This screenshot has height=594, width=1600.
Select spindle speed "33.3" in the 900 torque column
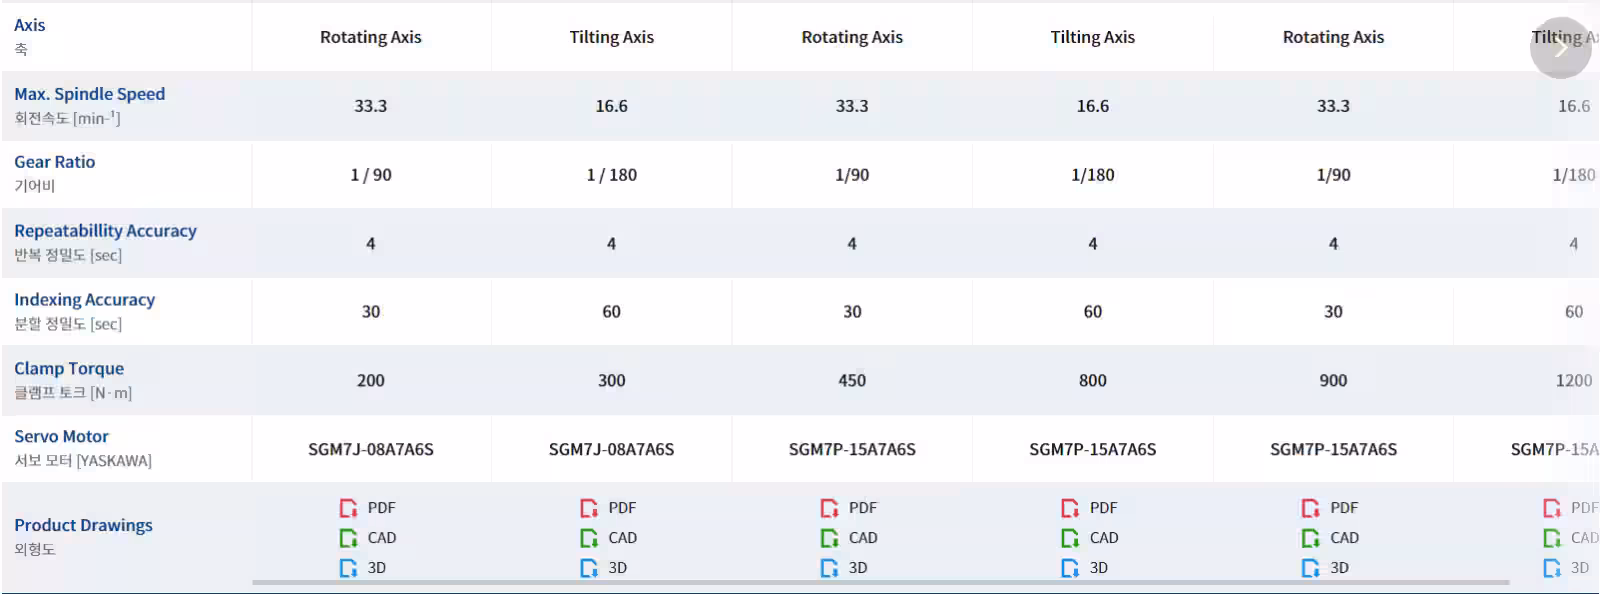tap(1333, 106)
